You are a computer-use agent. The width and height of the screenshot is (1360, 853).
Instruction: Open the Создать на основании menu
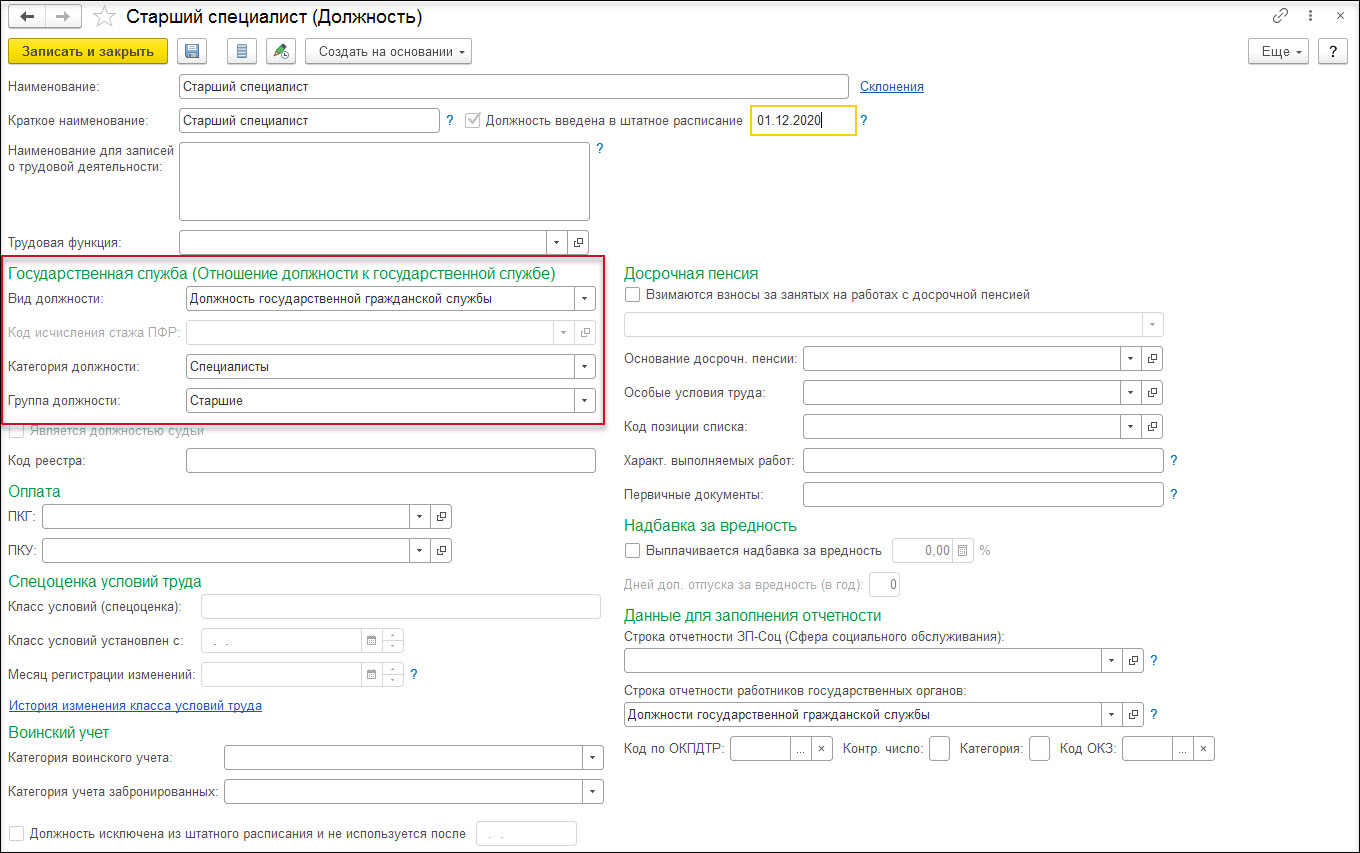(388, 51)
